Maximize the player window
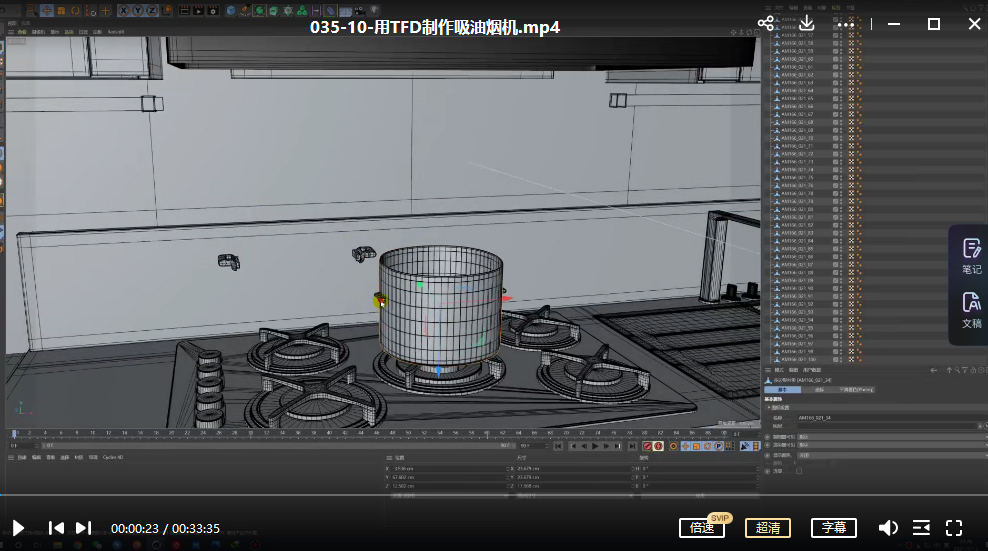 tap(934, 24)
